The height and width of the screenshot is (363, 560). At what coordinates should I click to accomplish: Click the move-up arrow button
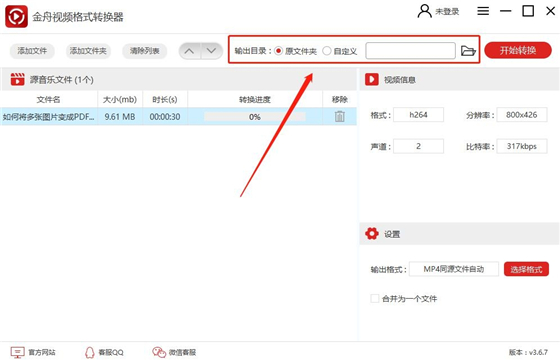[x=190, y=51]
